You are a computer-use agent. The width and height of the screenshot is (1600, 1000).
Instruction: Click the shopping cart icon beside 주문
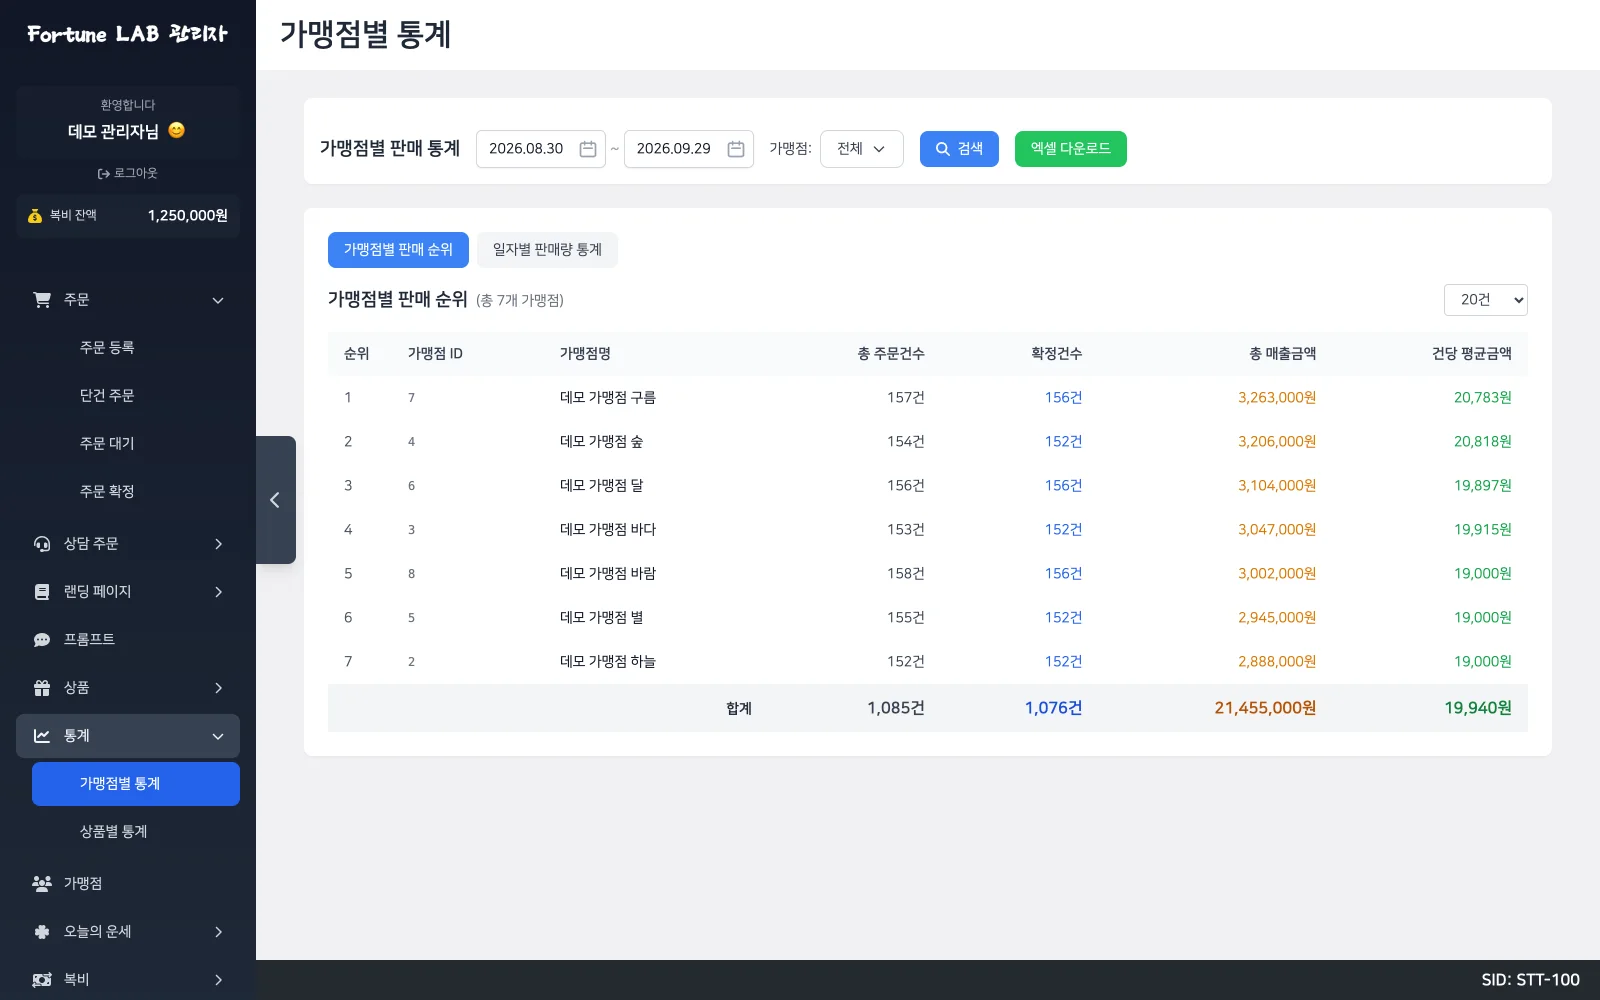click(x=42, y=300)
